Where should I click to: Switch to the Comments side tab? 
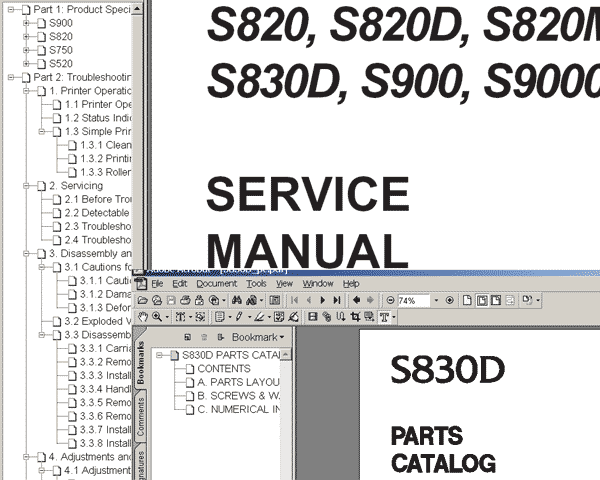[141, 416]
